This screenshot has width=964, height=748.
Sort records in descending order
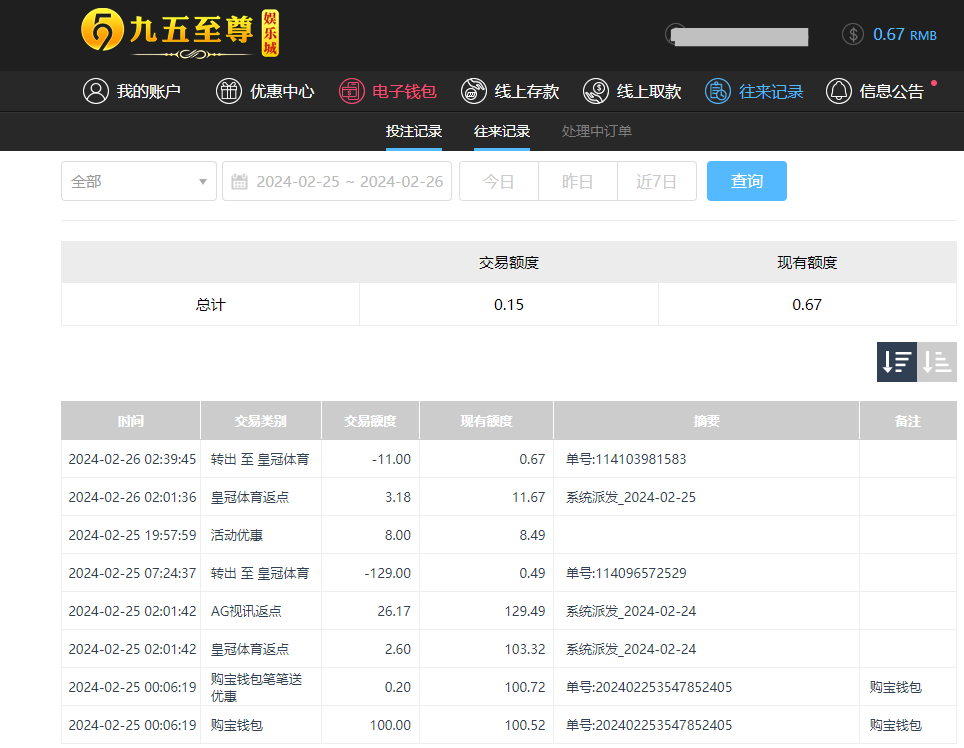point(896,362)
